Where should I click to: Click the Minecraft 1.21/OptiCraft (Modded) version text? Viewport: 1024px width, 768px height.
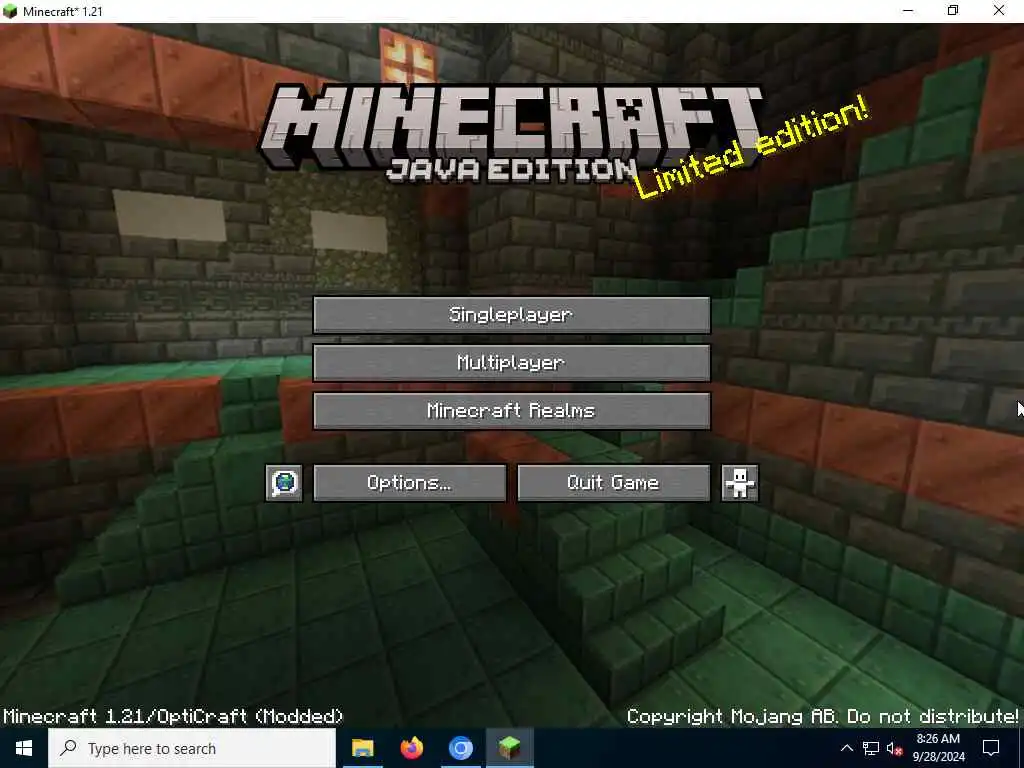[173, 716]
